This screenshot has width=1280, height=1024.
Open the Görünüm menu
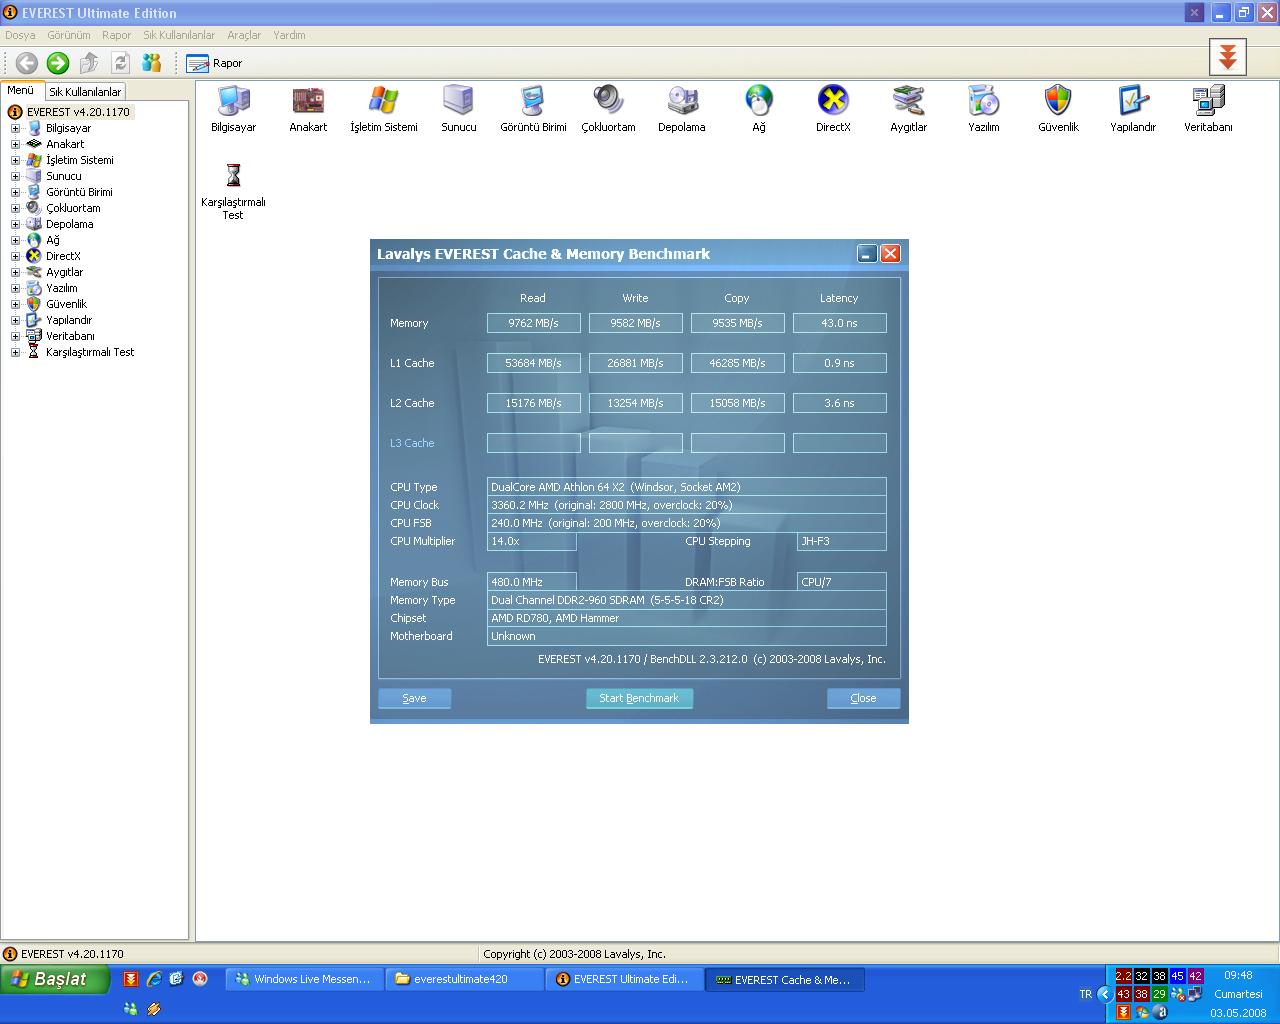pos(69,35)
